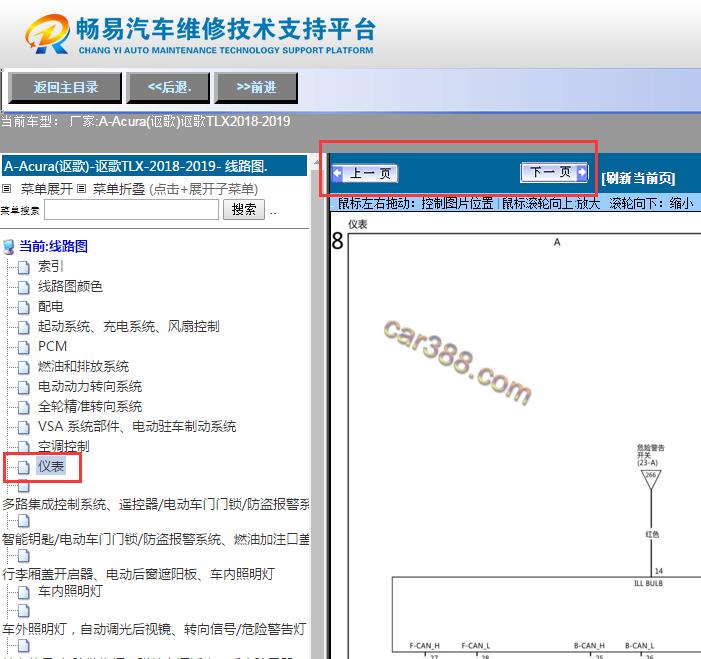
Task: Open the 电动动力转向系统 tree item
Action: pyautogui.click(x=90, y=386)
